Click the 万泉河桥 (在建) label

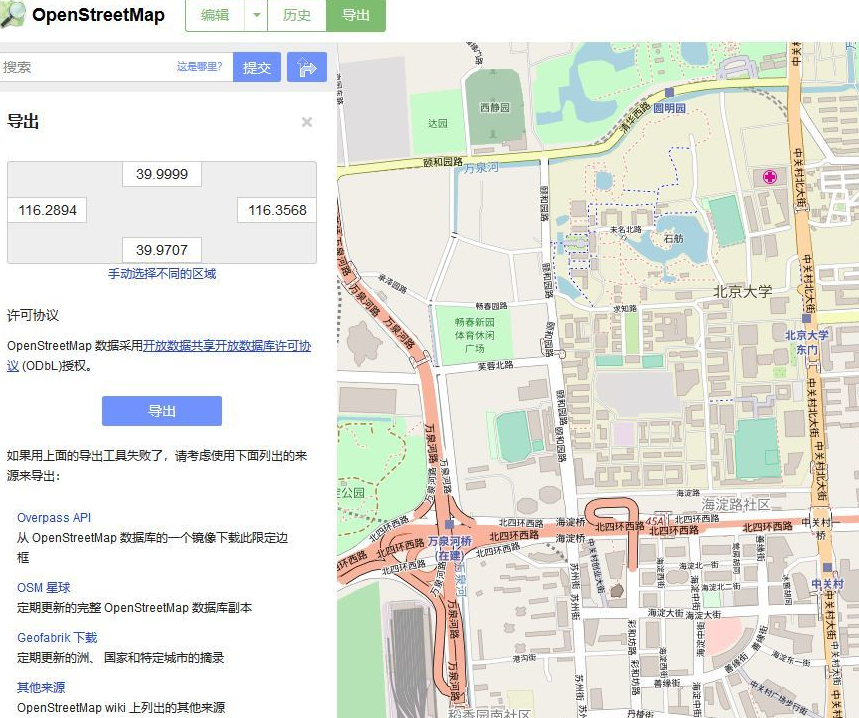449,548
